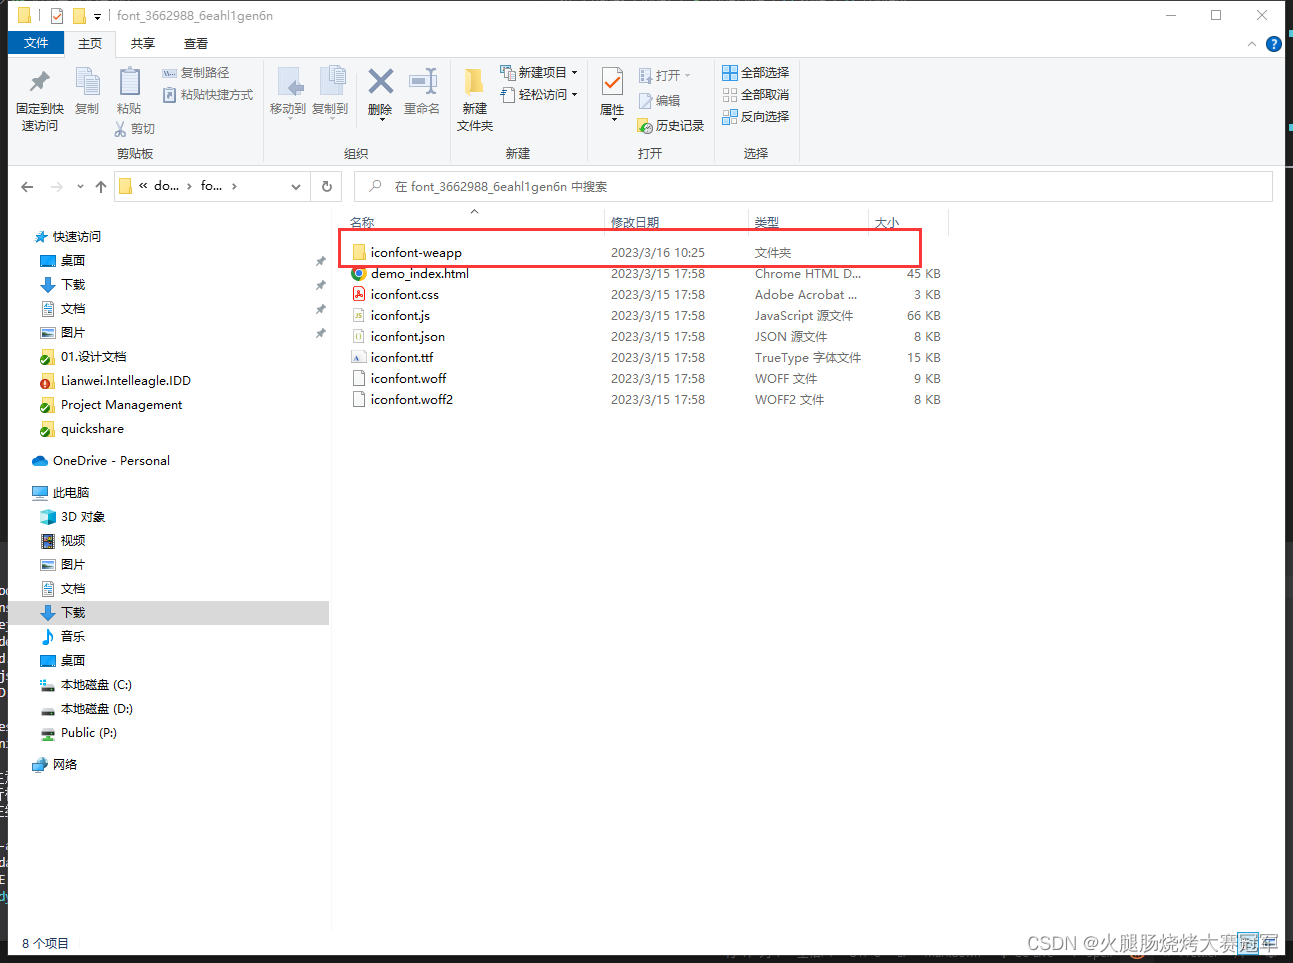Click 反向选择 invert selection

click(x=756, y=117)
